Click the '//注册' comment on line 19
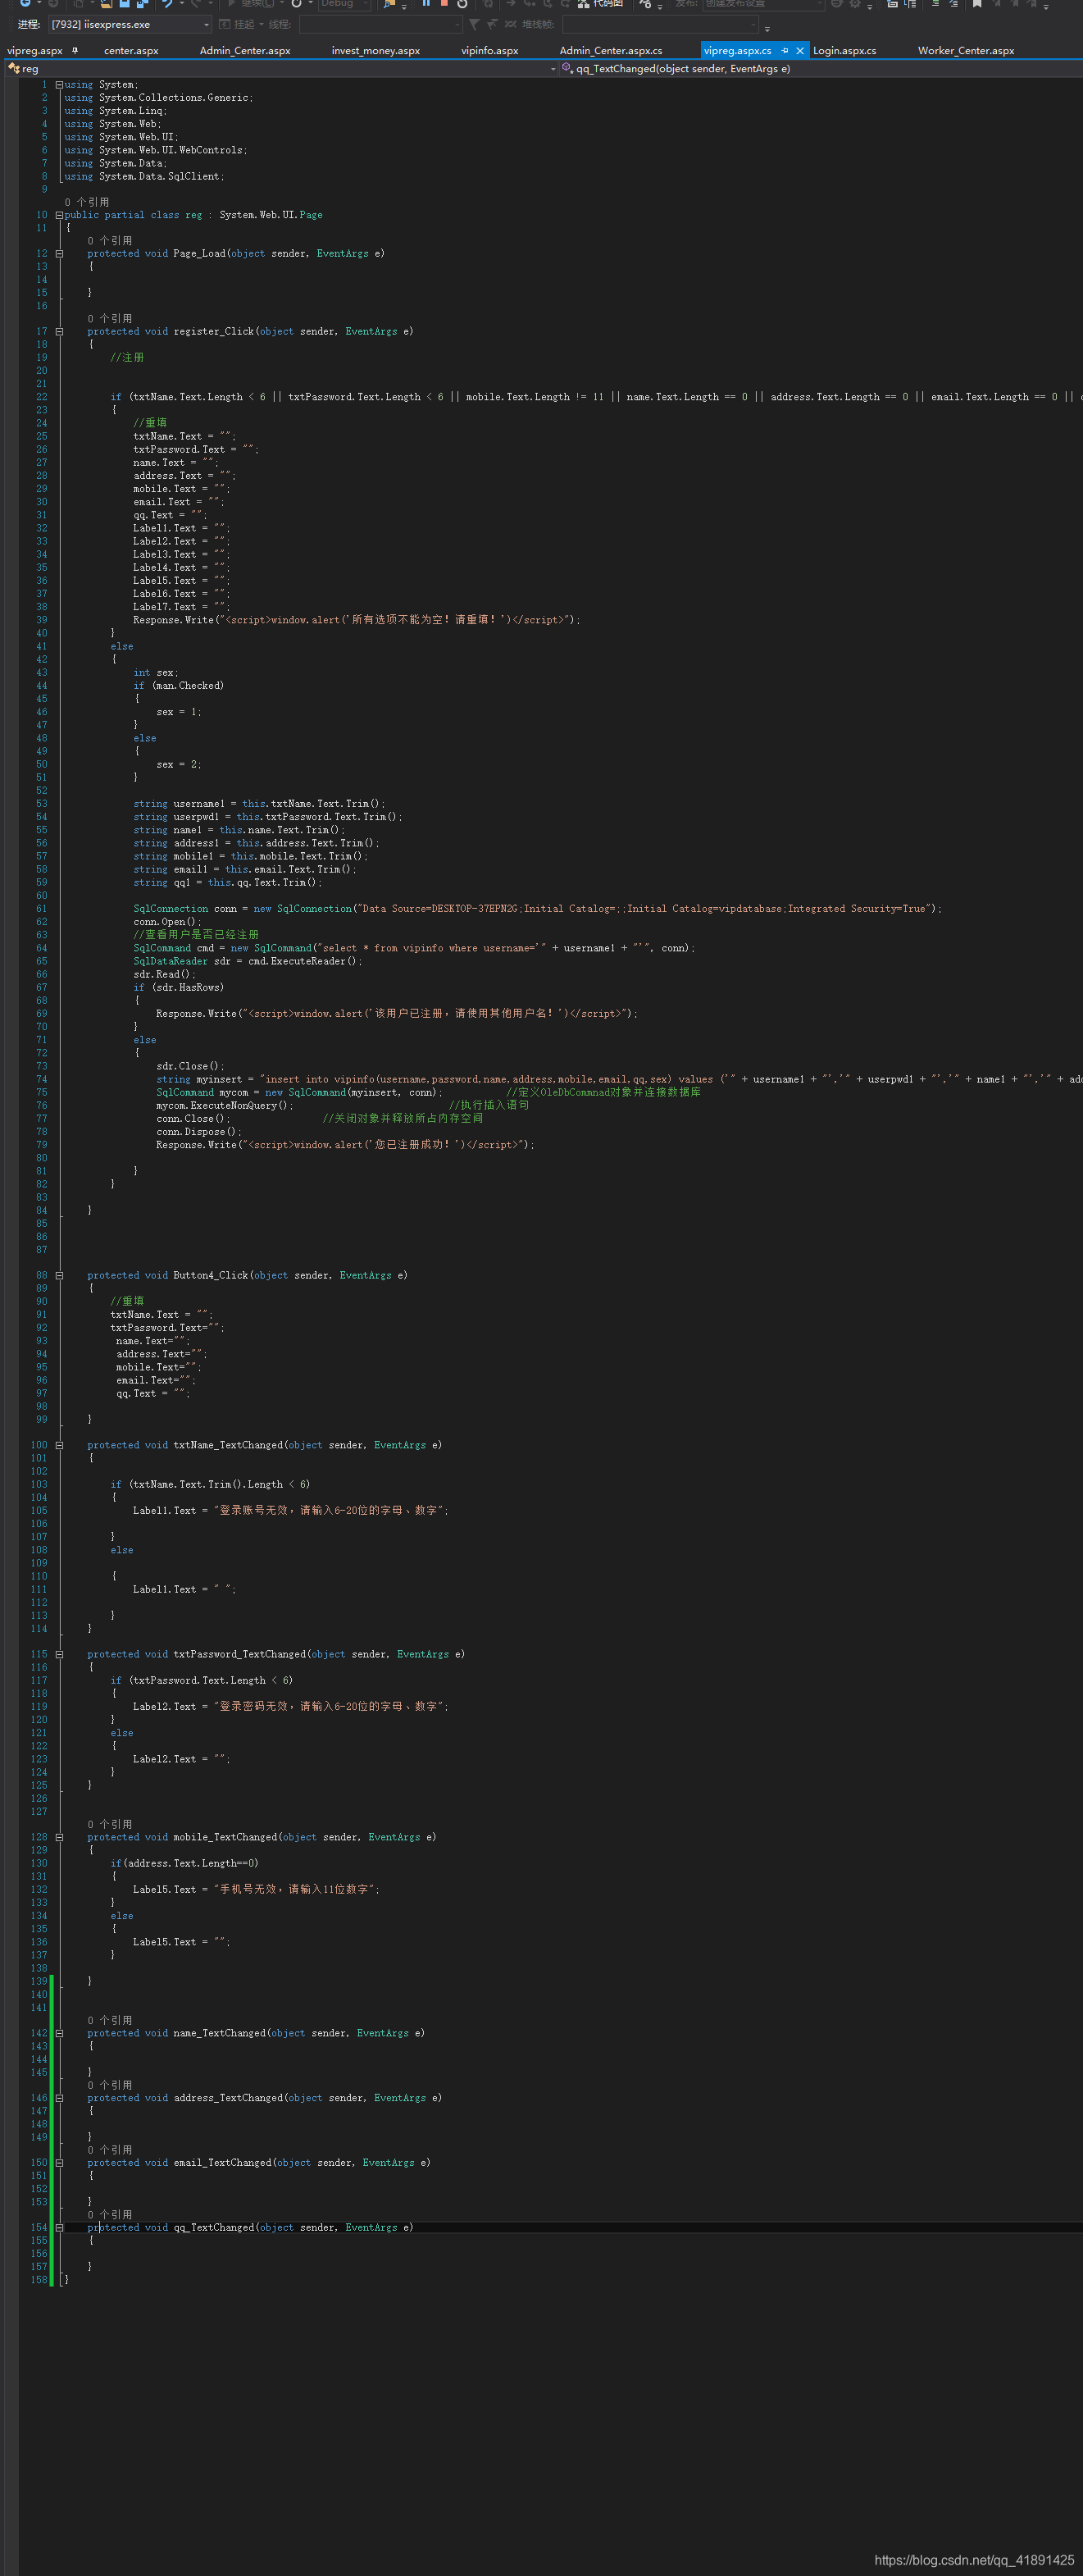The width and height of the screenshot is (1083, 2576). [x=127, y=358]
